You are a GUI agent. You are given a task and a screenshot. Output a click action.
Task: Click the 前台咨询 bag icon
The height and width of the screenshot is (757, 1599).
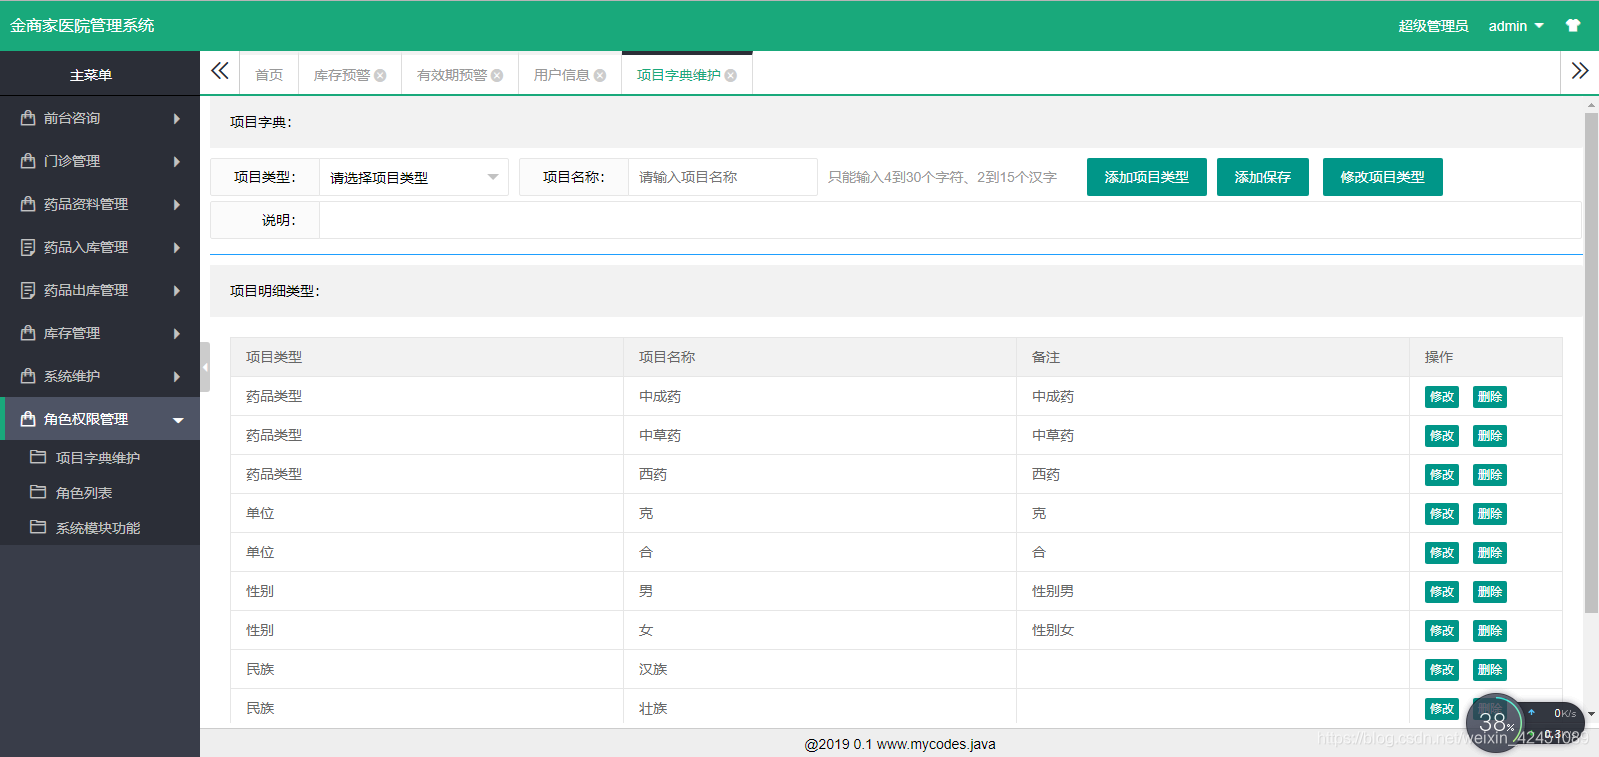point(28,118)
